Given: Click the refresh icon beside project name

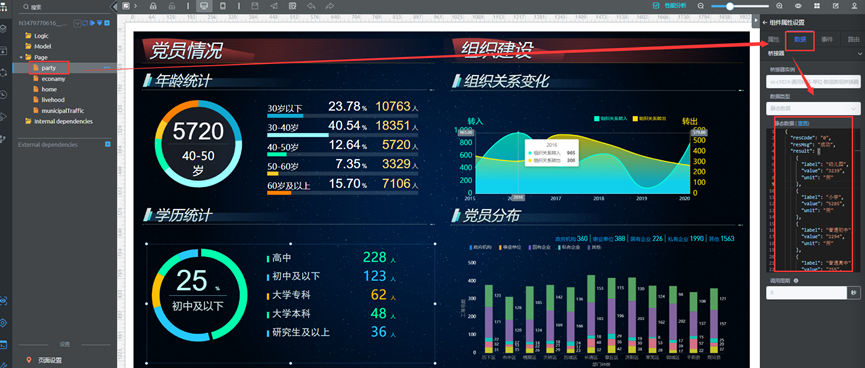Looking at the screenshot, I should click(x=85, y=23).
